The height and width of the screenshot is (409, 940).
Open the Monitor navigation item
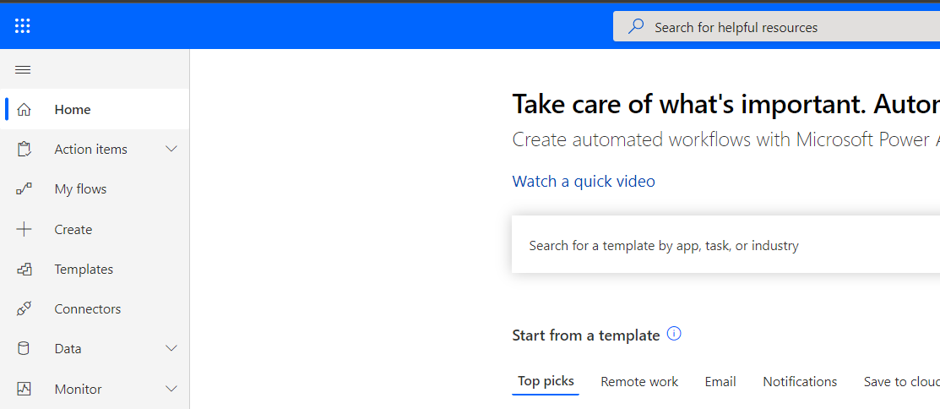click(95, 389)
